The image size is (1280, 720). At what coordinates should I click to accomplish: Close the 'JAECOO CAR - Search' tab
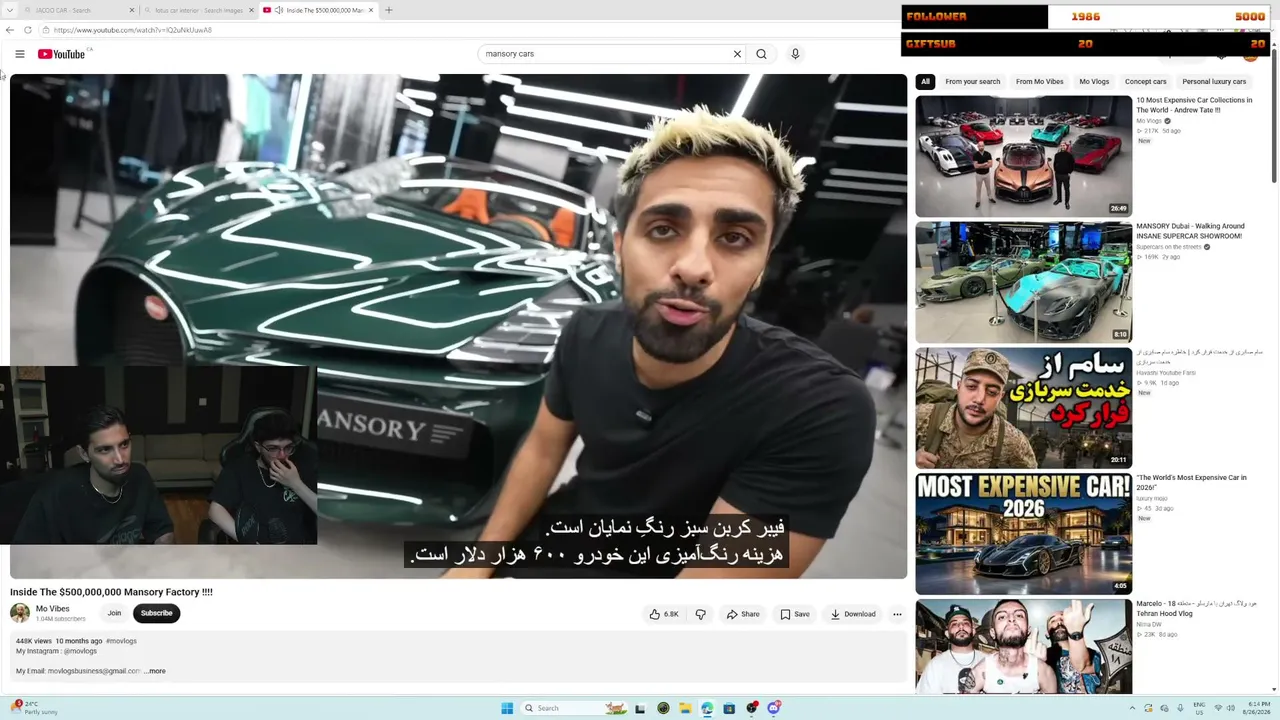click(131, 10)
